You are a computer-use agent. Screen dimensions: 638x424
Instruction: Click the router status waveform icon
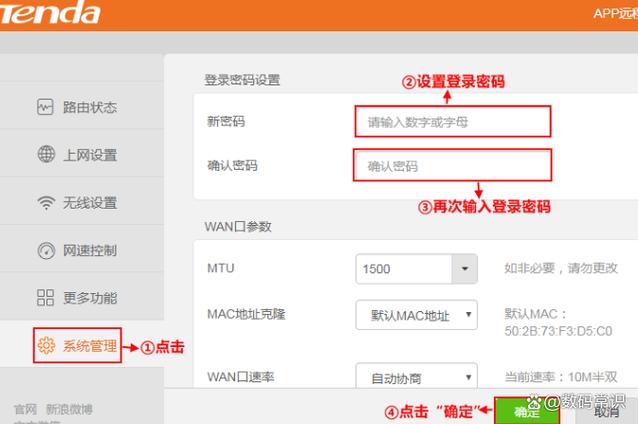(45, 107)
